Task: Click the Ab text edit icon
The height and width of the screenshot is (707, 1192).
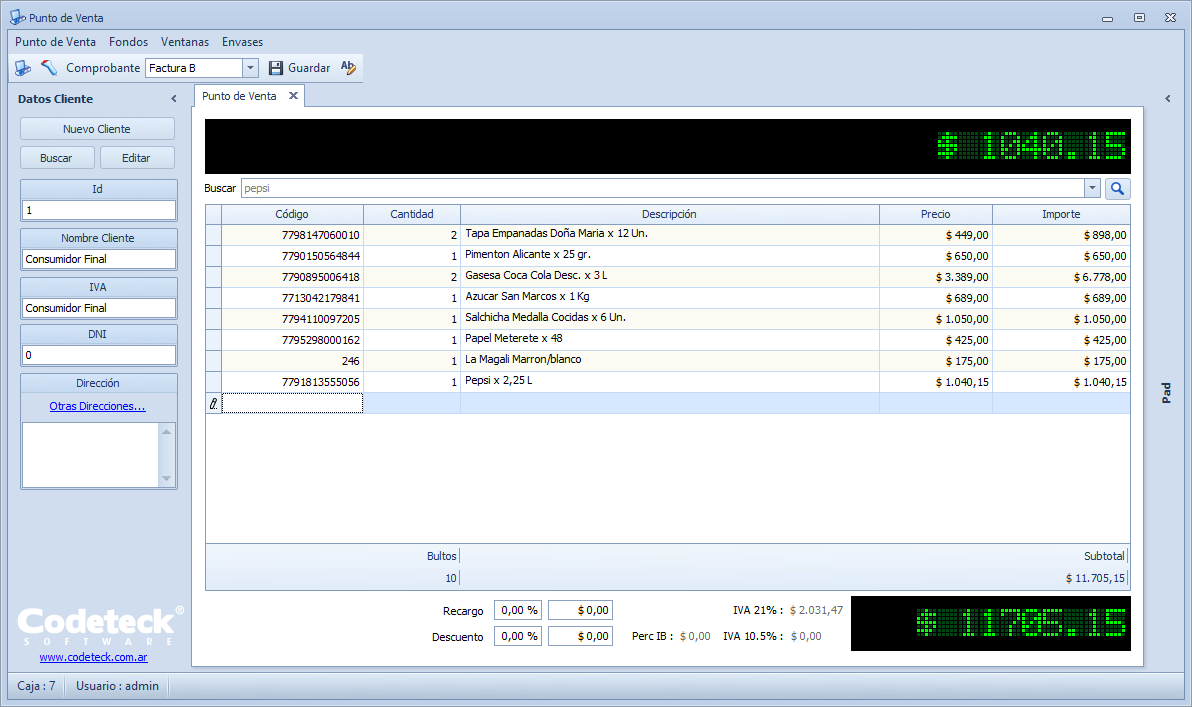Action: (x=348, y=68)
